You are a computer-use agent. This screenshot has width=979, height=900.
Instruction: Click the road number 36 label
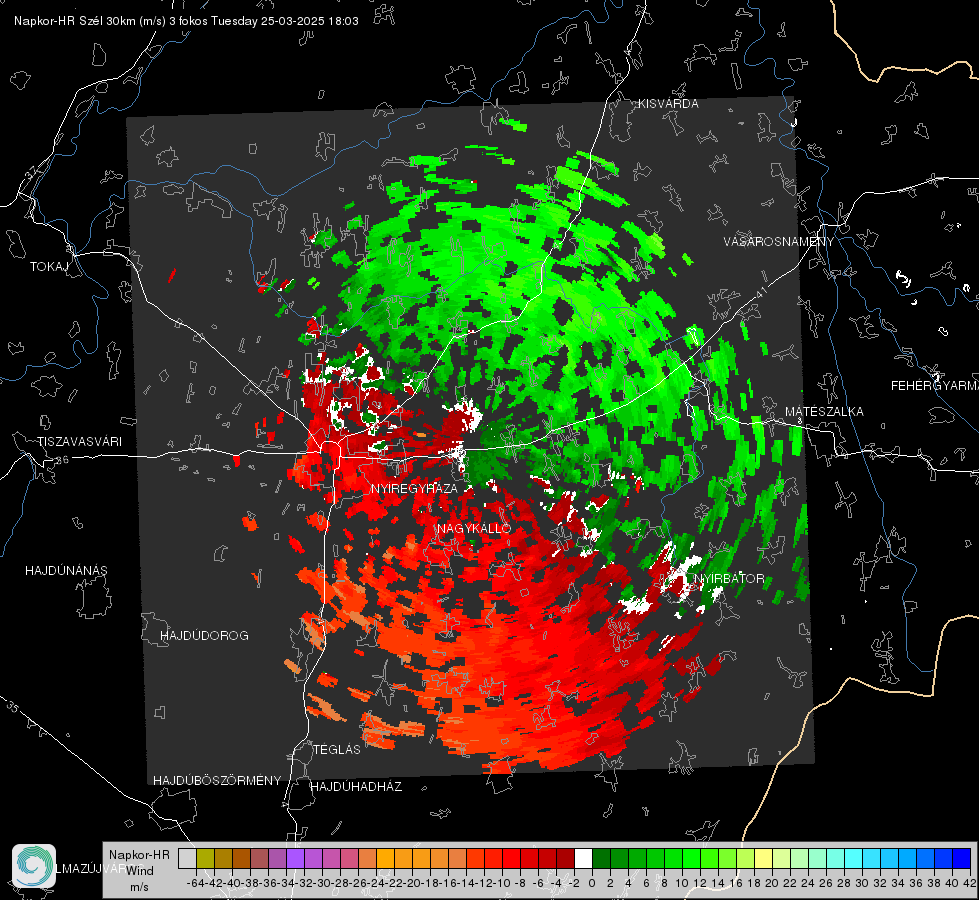[62, 459]
